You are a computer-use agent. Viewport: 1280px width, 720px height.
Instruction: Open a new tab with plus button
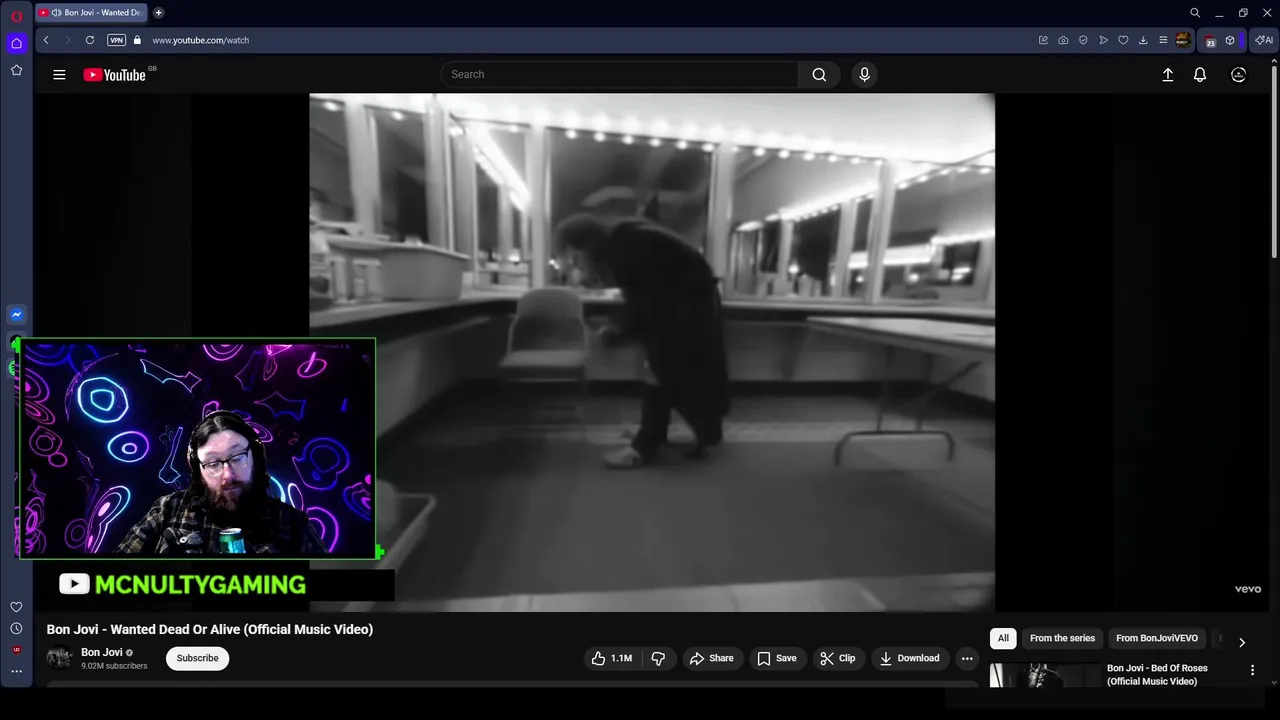click(x=158, y=13)
